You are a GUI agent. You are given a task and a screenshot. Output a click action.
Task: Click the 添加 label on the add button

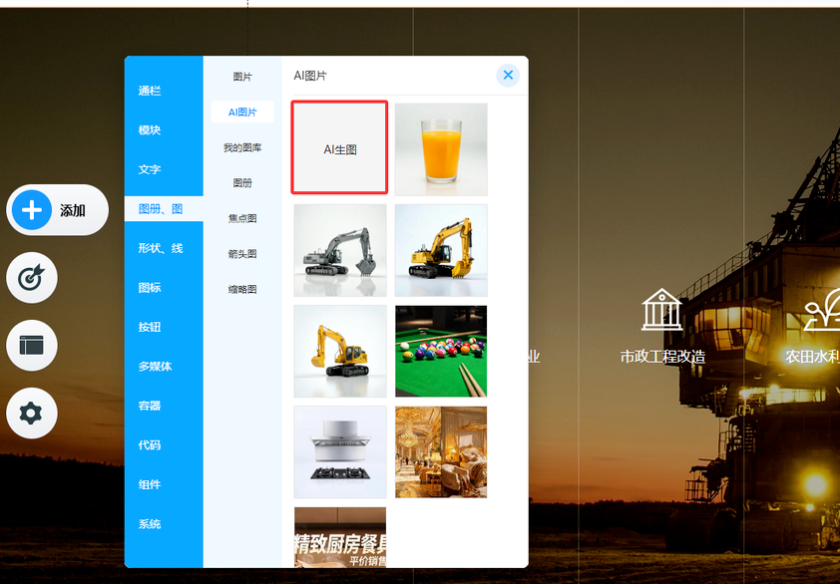coord(73,211)
